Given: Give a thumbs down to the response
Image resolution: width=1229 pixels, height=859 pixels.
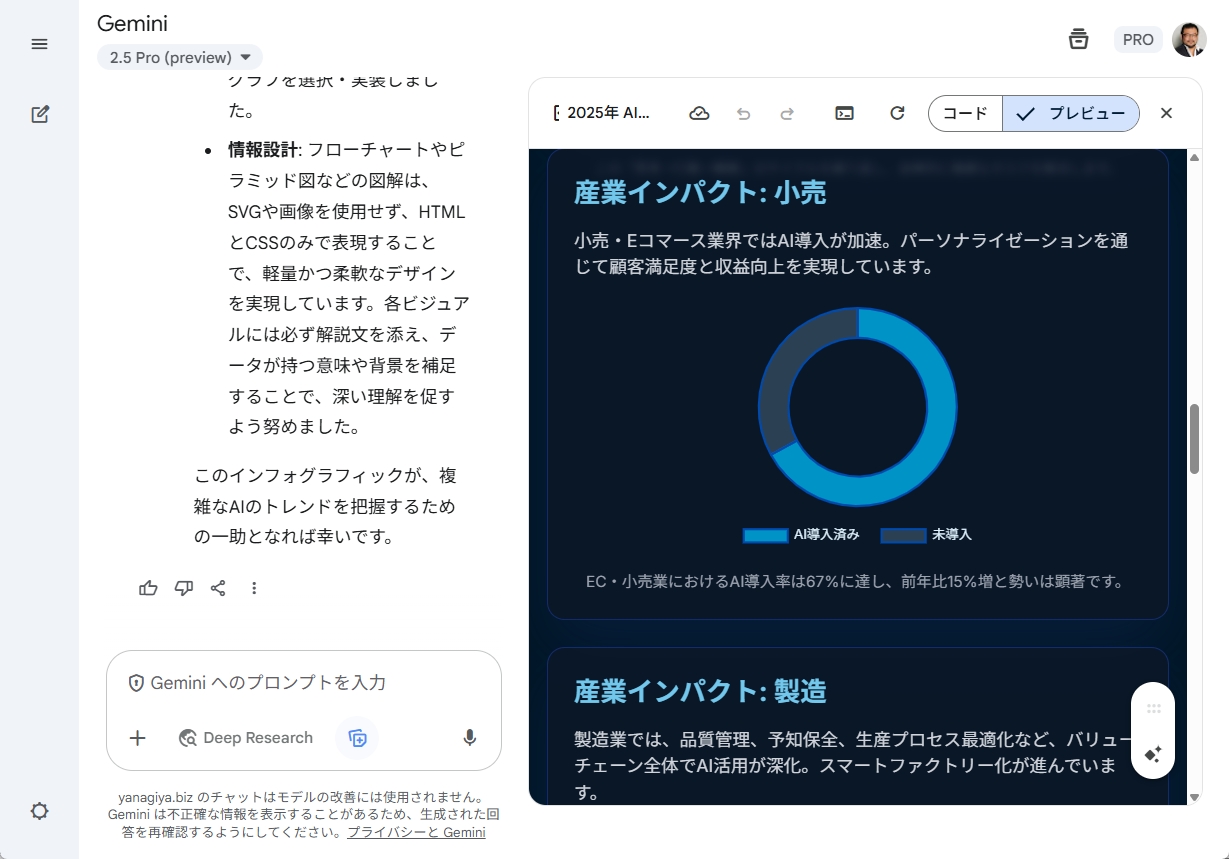Looking at the screenshot, I should (x=183, y=588).
